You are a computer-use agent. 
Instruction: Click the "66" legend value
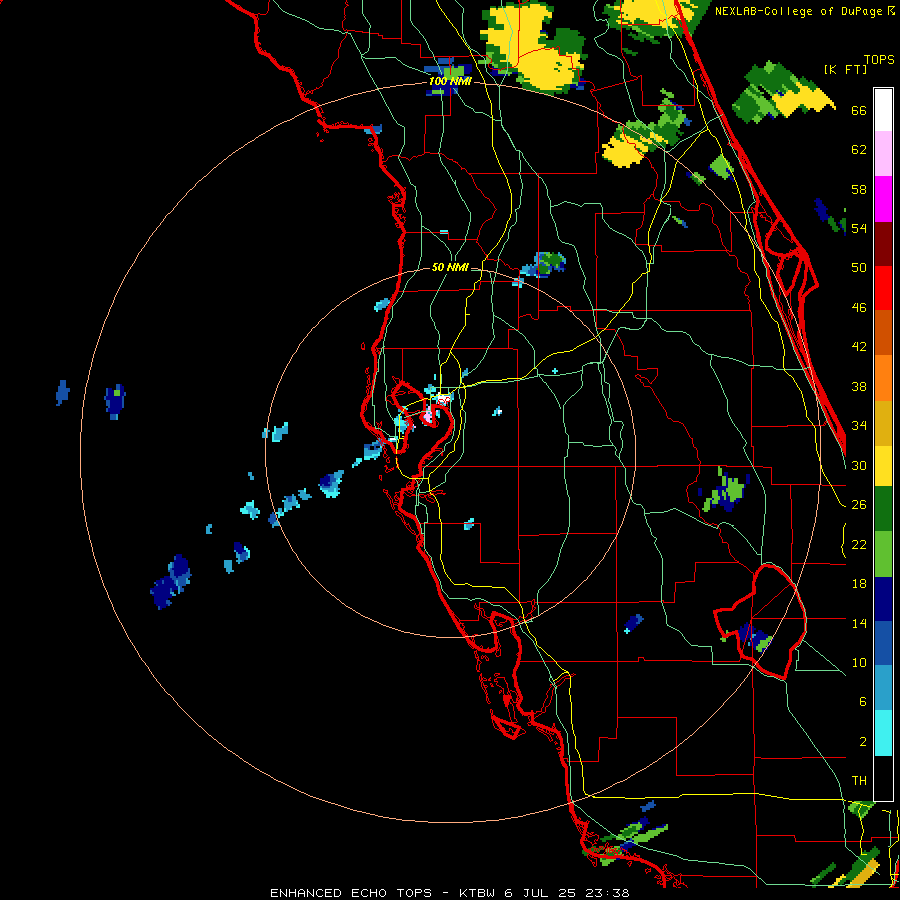click(859, 111)
